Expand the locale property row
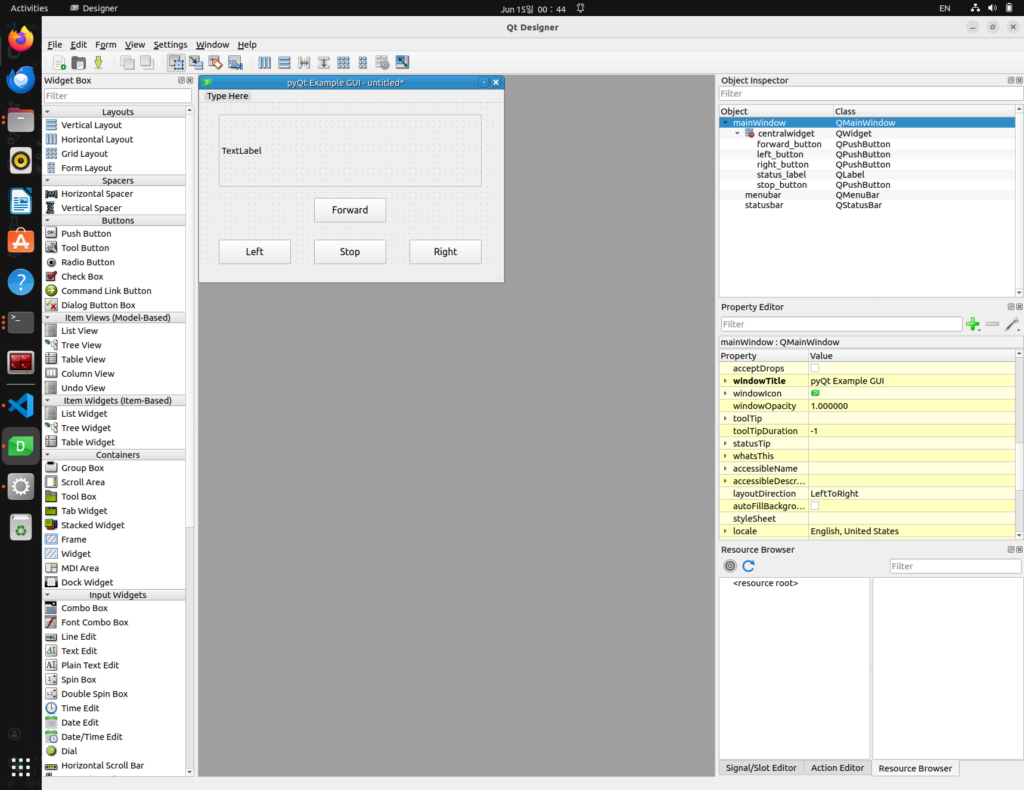 coord(725,531)
